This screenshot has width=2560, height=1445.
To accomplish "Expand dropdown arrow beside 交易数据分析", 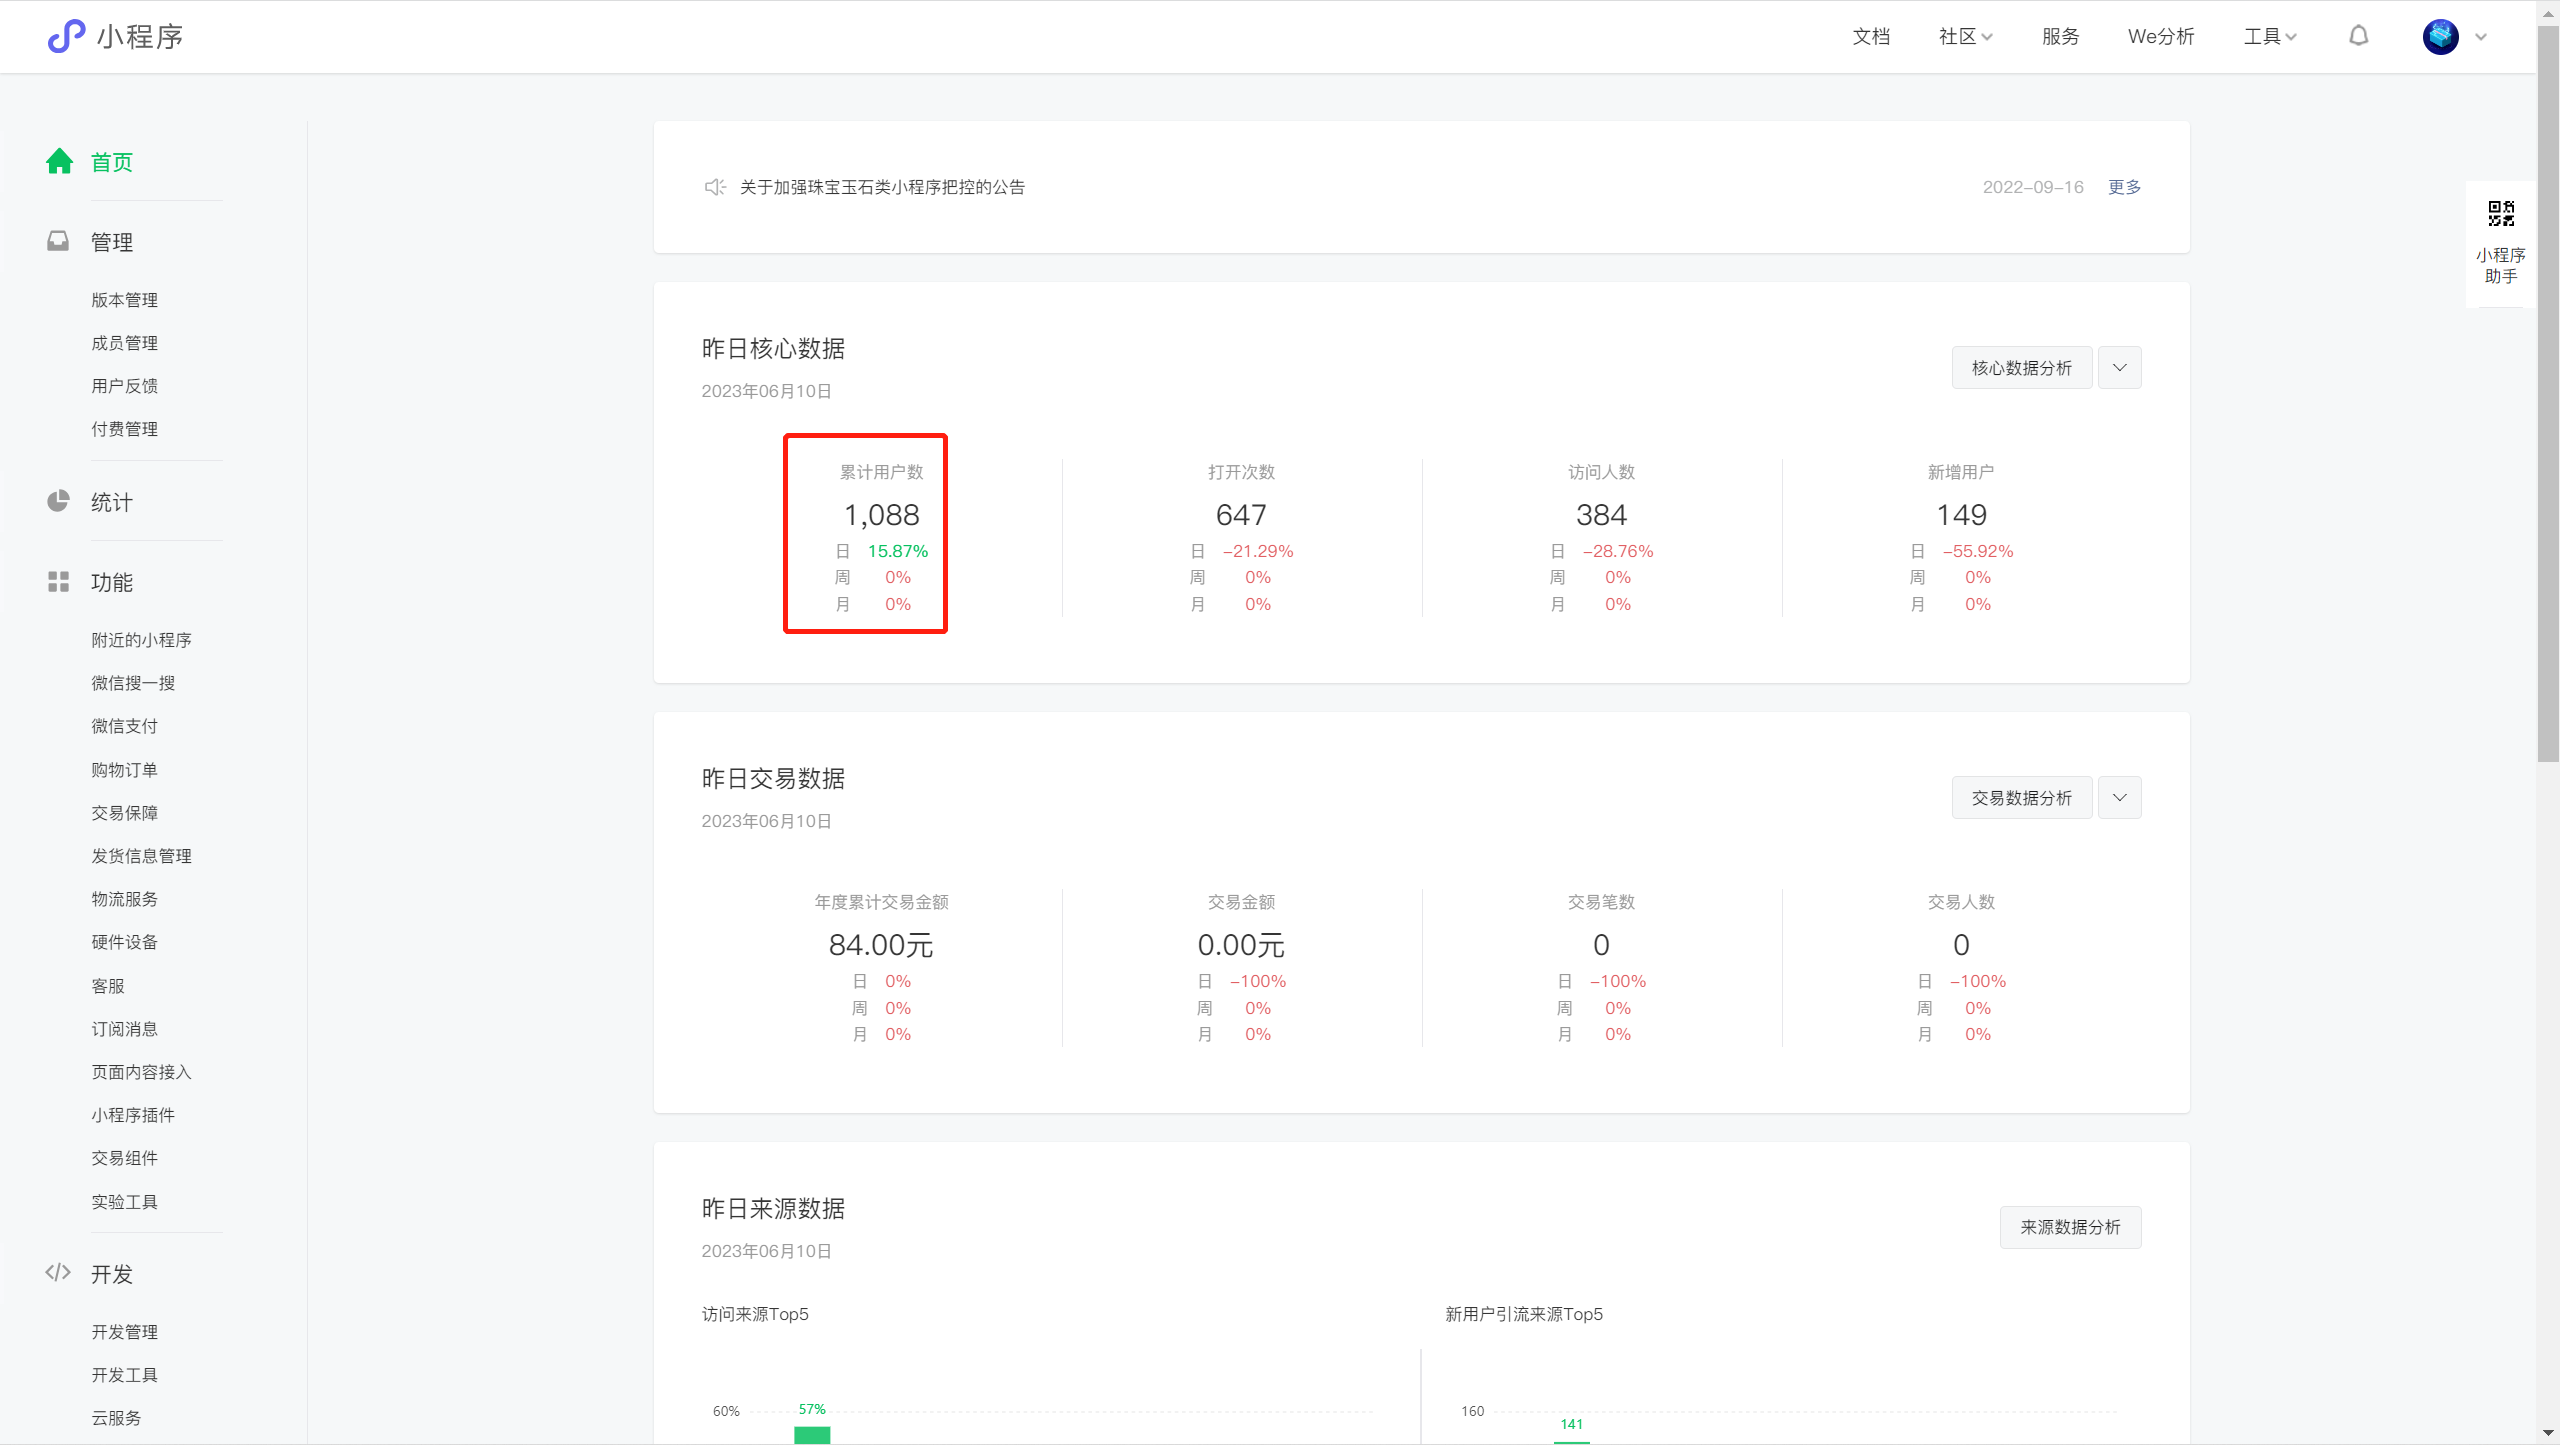I will (2119, 798).
